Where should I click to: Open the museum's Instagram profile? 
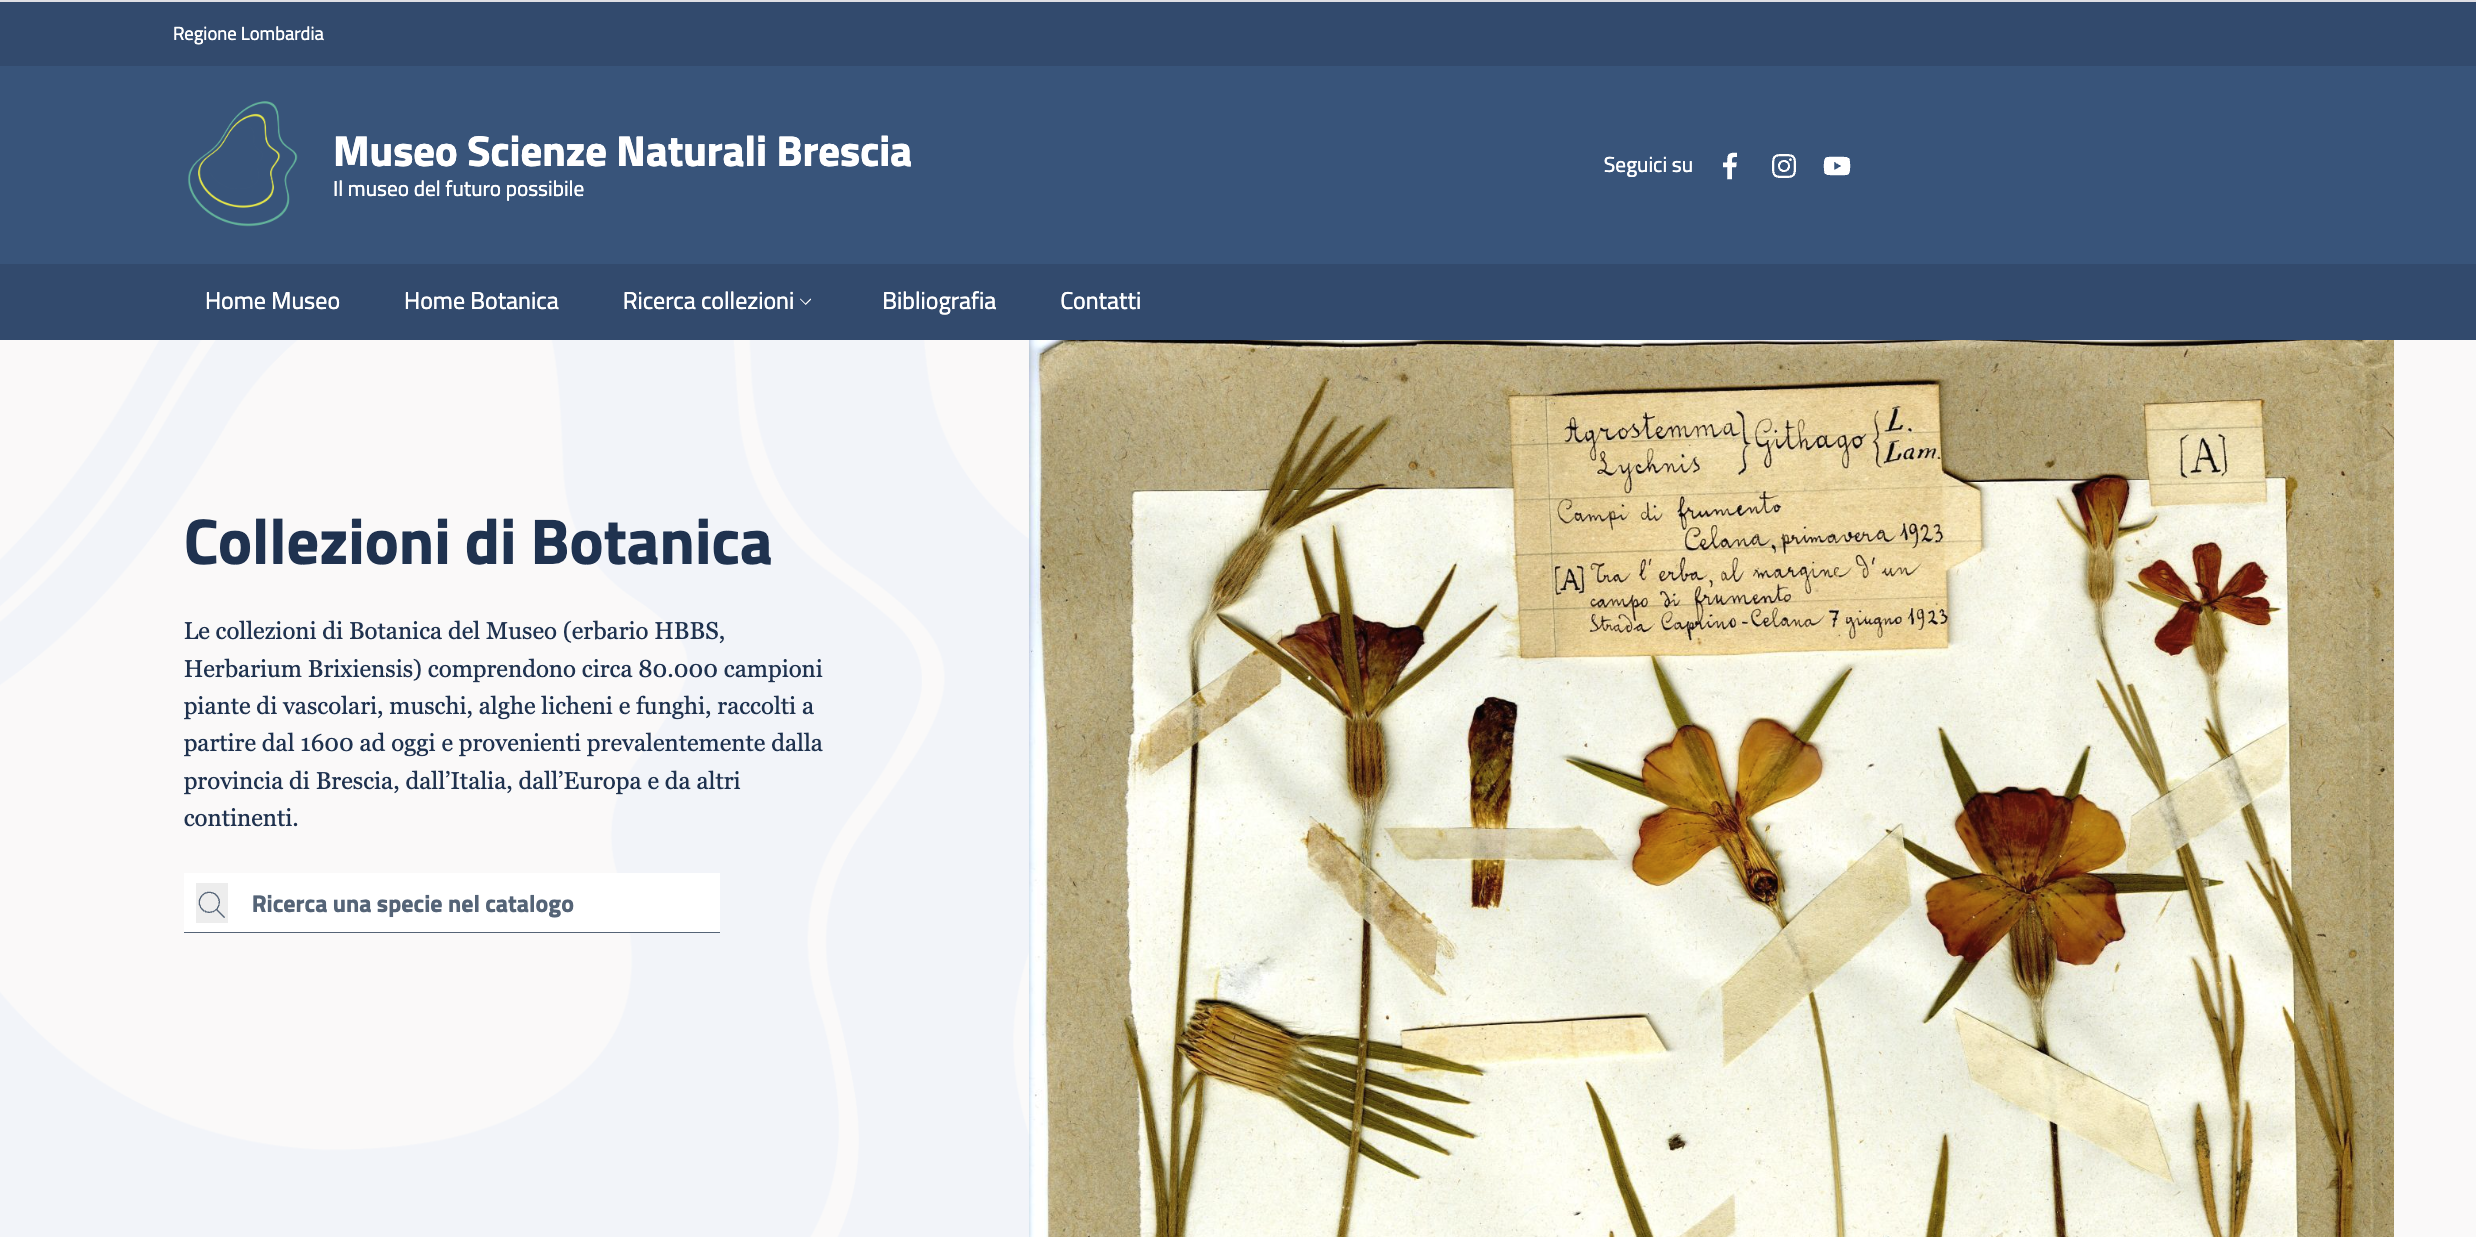pyautogui.click(x=1784, y=166)
